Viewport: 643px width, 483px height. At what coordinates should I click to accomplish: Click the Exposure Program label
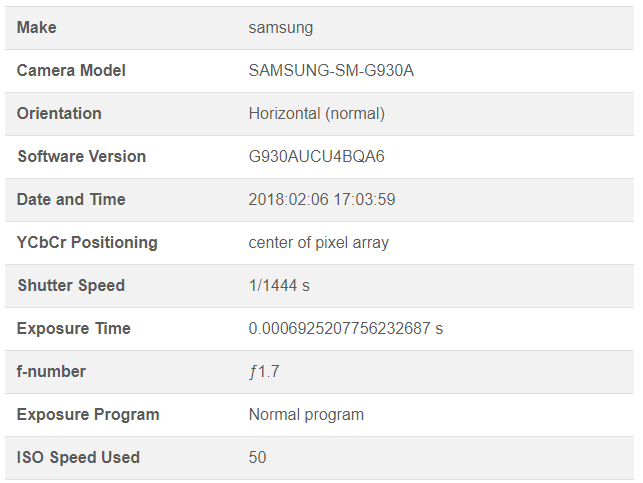[x=88, y=415]
